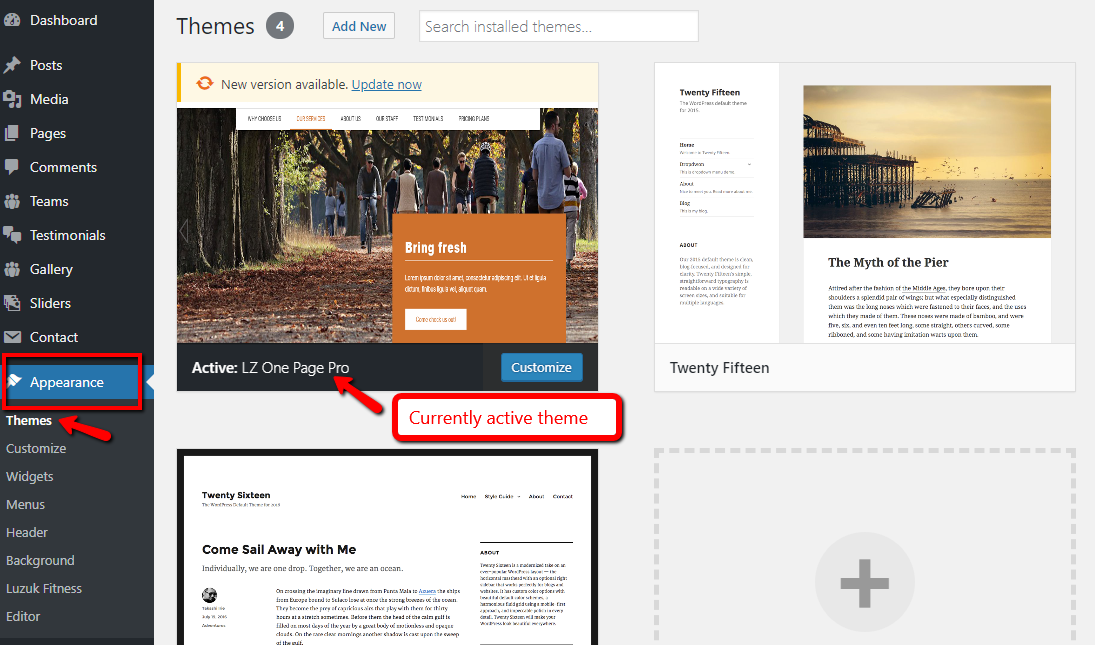1095x645 pixels.
Task: Click the update refresh icon in notice
Action: [x=205, y=84]
